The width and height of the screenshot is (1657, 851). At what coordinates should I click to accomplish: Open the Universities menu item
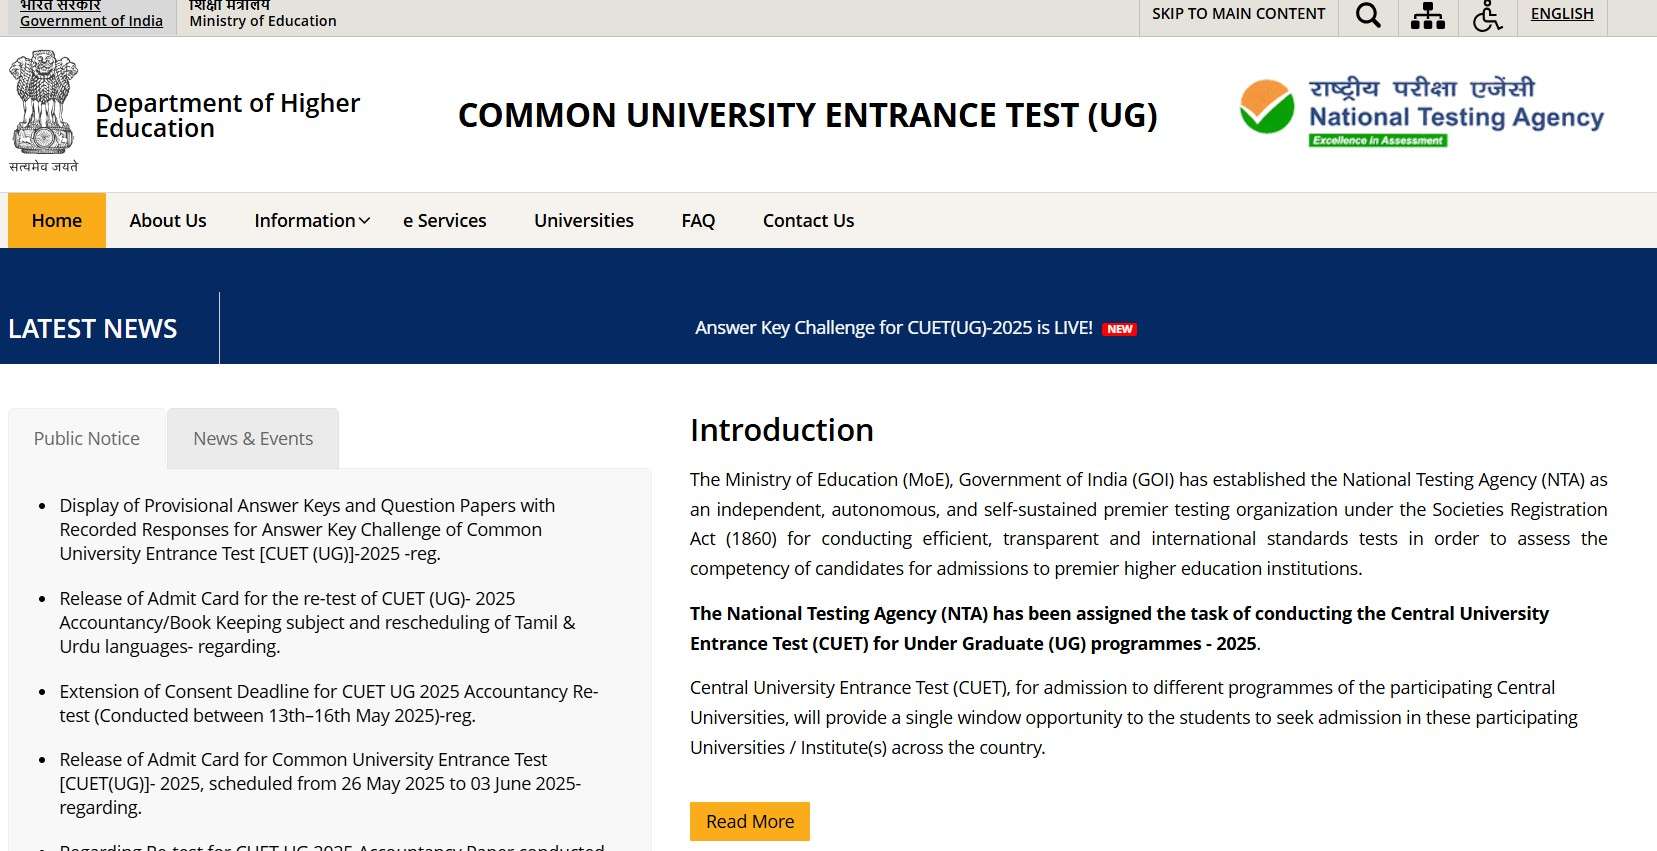[584, 220]
